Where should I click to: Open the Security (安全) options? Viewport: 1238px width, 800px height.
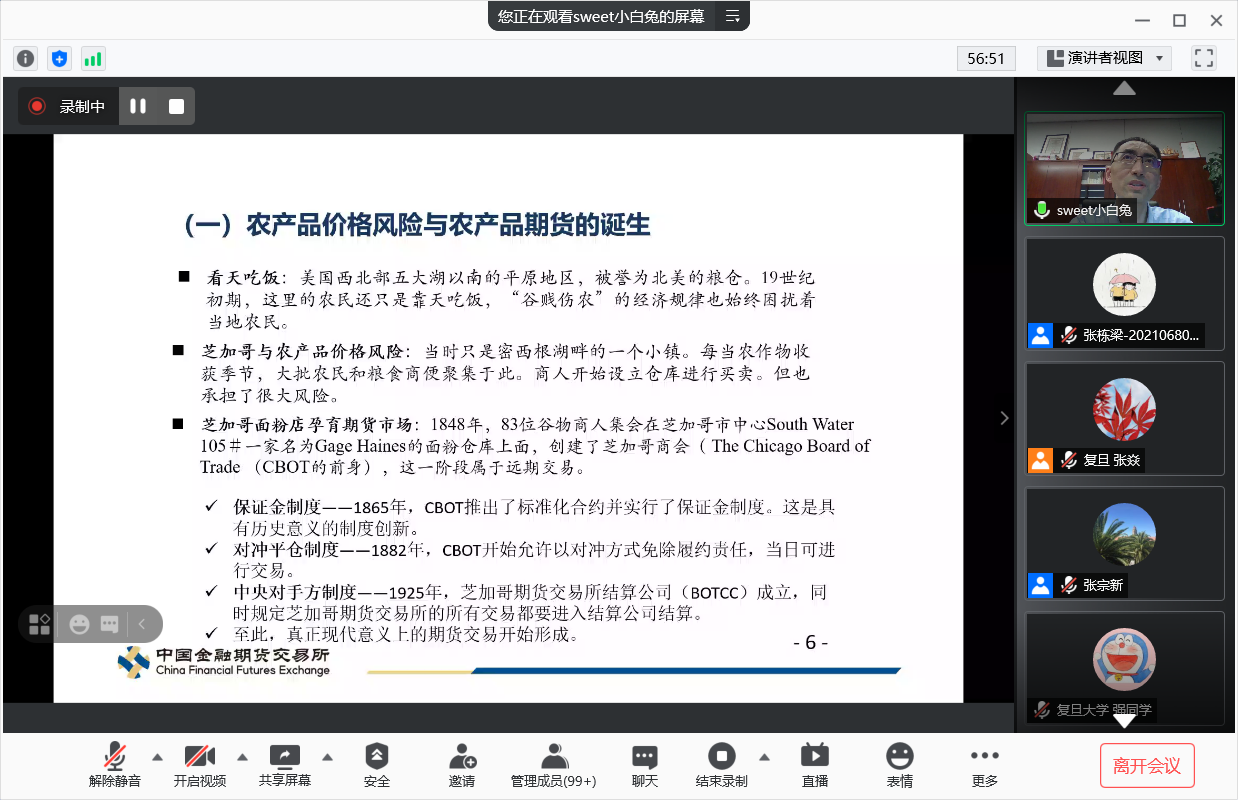[377, 765]
